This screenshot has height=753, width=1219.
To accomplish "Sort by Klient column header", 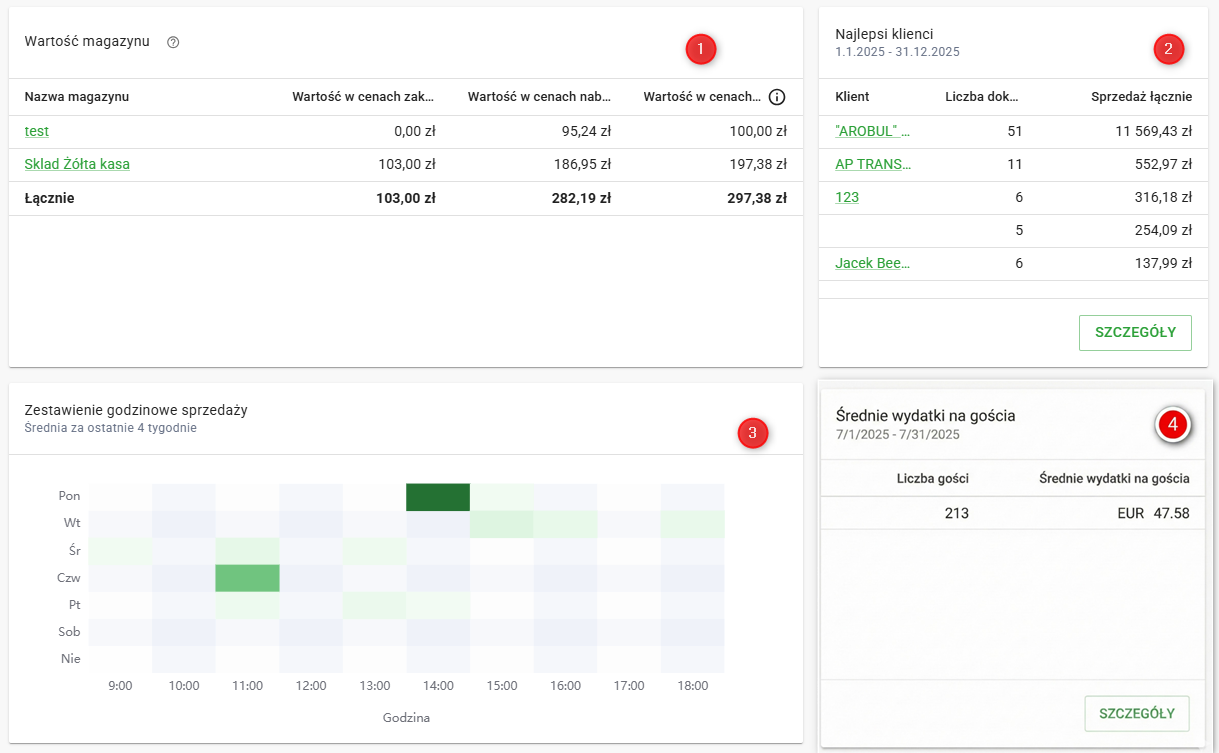I will click(852, 97).
